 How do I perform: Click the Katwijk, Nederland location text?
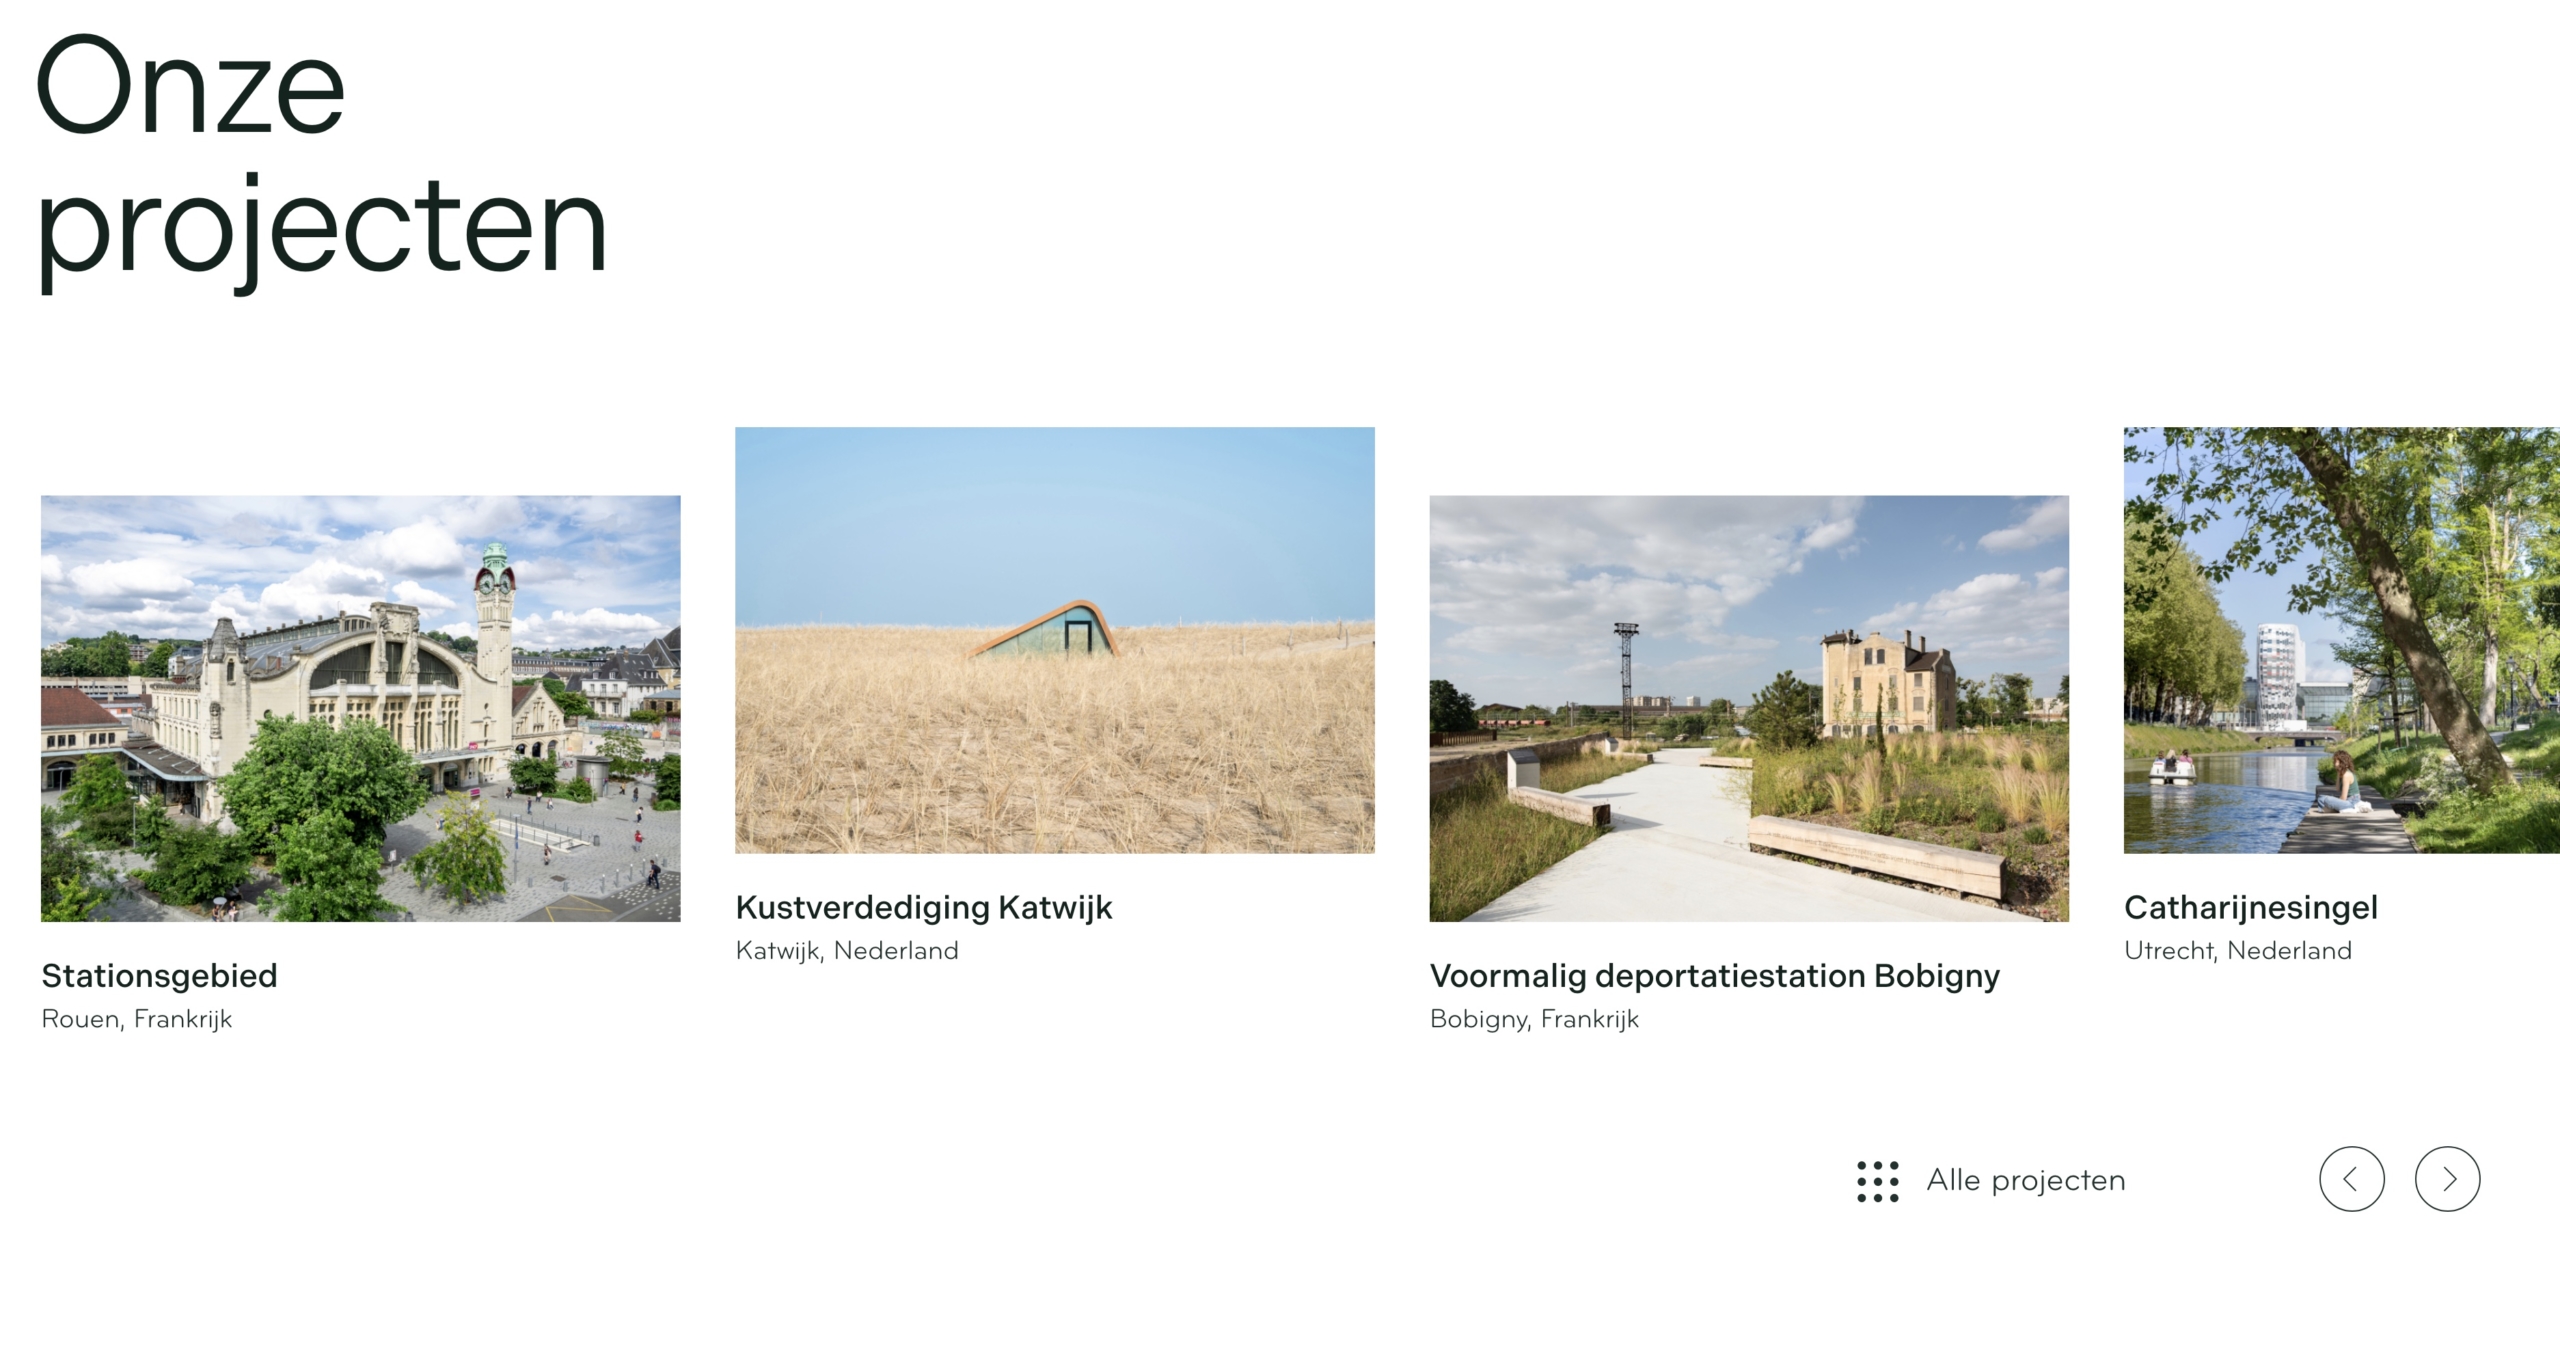click(x=847, y=951)
